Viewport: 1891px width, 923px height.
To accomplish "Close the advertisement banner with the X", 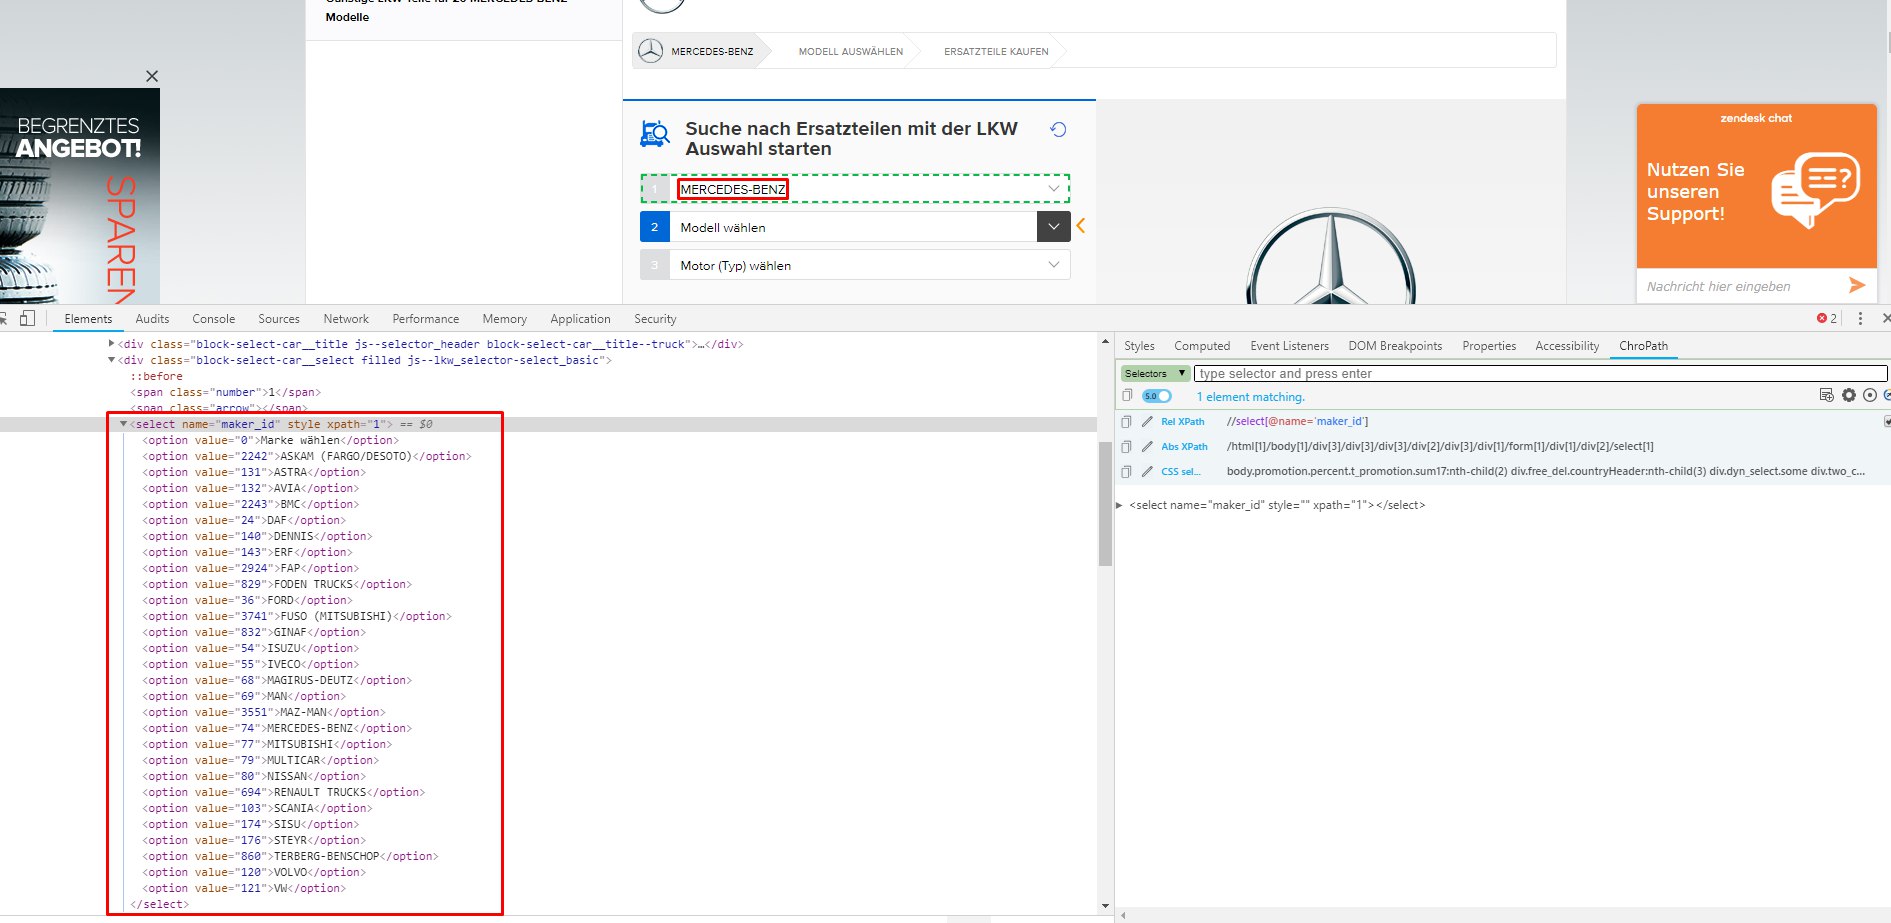I will [x=152, y=76].
